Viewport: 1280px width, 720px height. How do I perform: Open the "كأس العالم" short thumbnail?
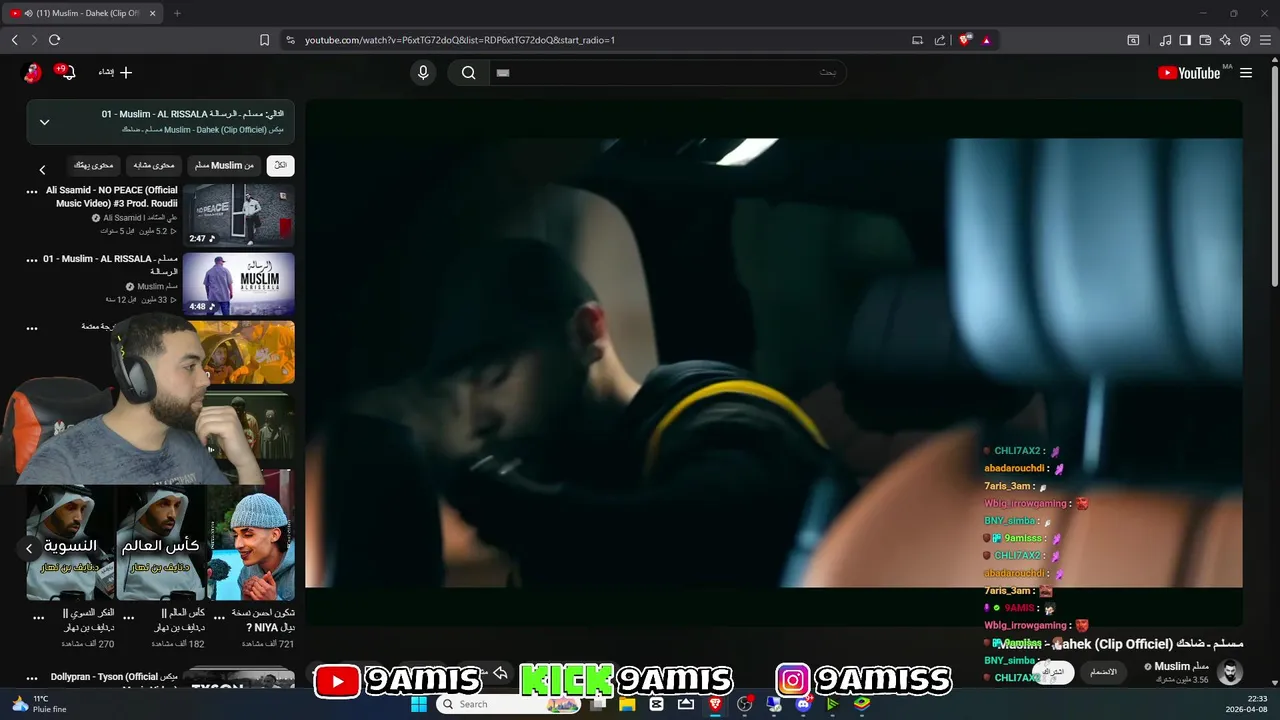[160, 543]
